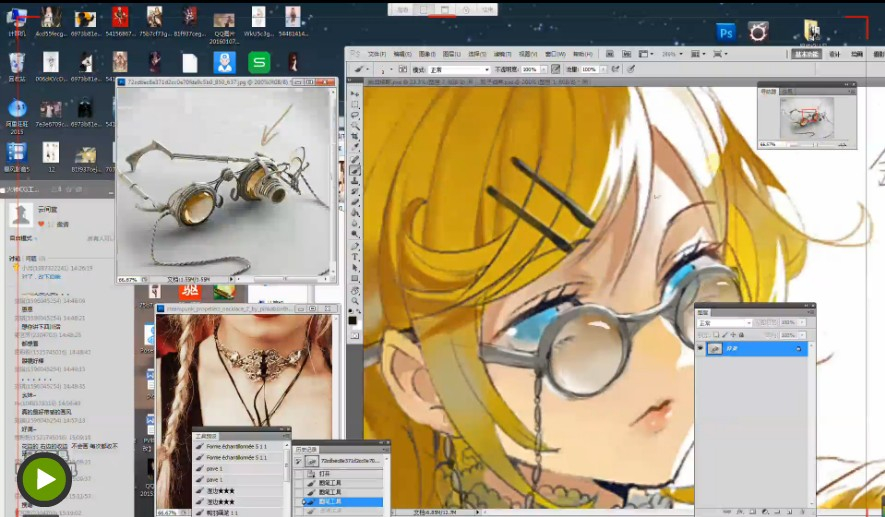
Task: Open the green S desktop icon
Action: 259,62
